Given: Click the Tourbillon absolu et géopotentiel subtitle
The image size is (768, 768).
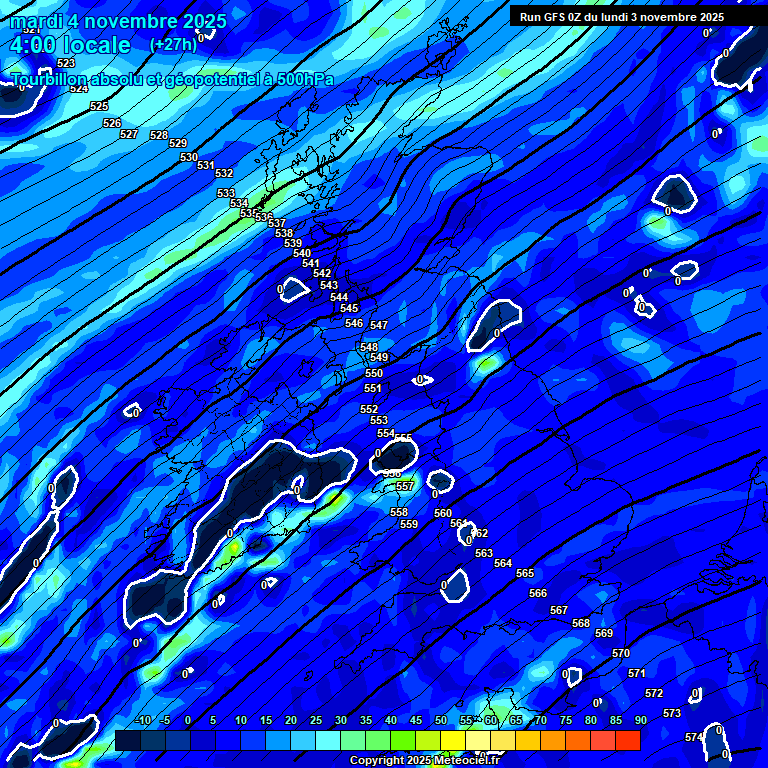Looking at the screenshot, I should tap(173, 79).
